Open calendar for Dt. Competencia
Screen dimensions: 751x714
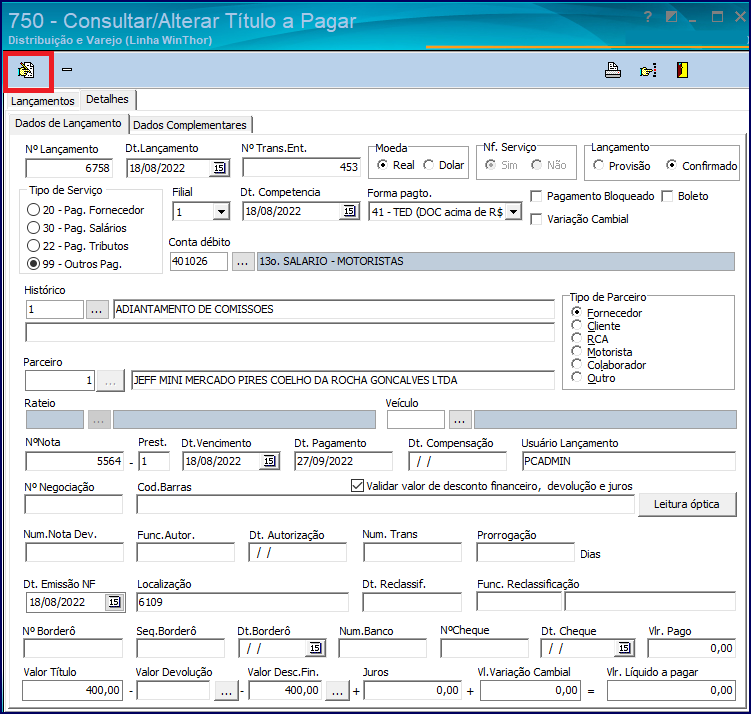point(350,211)
